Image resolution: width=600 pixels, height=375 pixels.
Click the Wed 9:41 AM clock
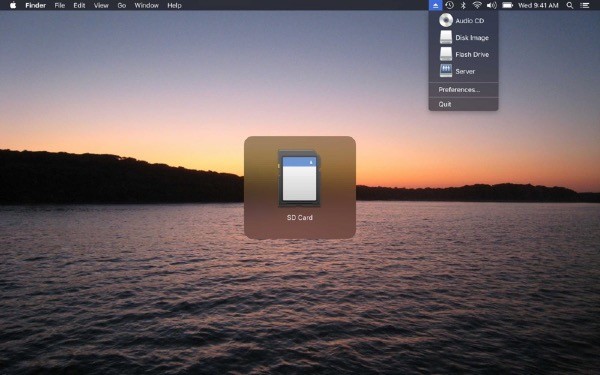coord(538,5)
